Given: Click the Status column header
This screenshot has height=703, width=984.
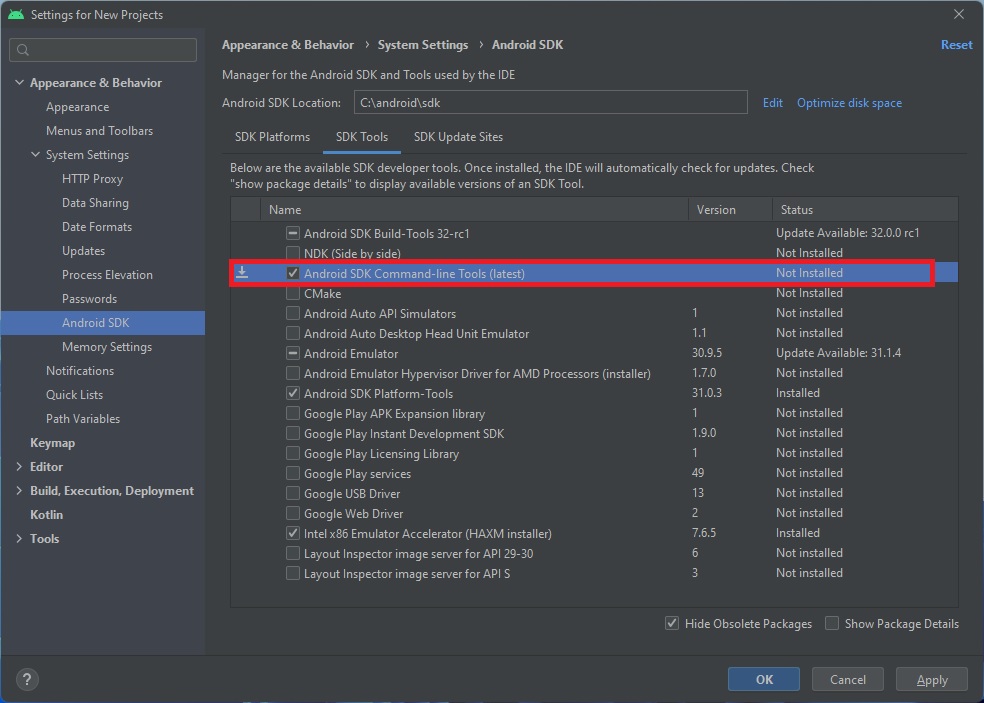Looking at the screenshot, I should pos(865,210).
